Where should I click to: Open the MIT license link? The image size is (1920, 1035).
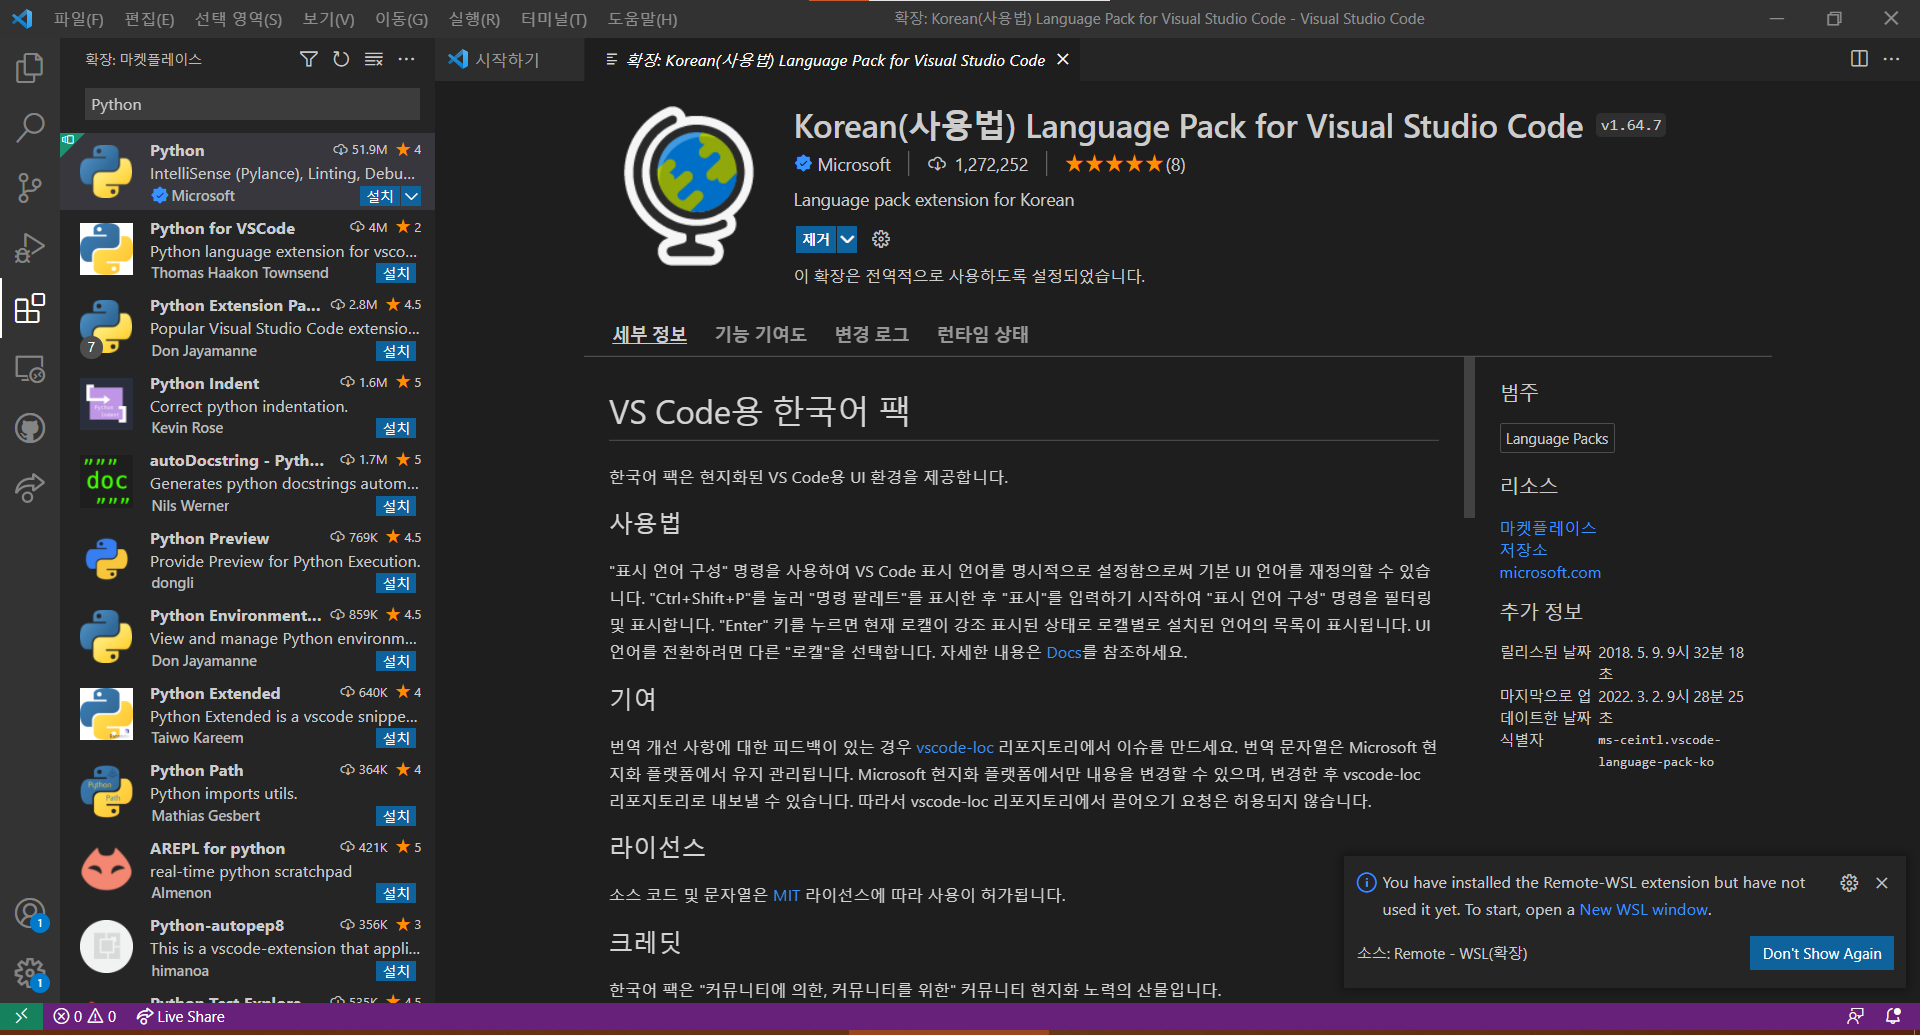pos(786,895)
